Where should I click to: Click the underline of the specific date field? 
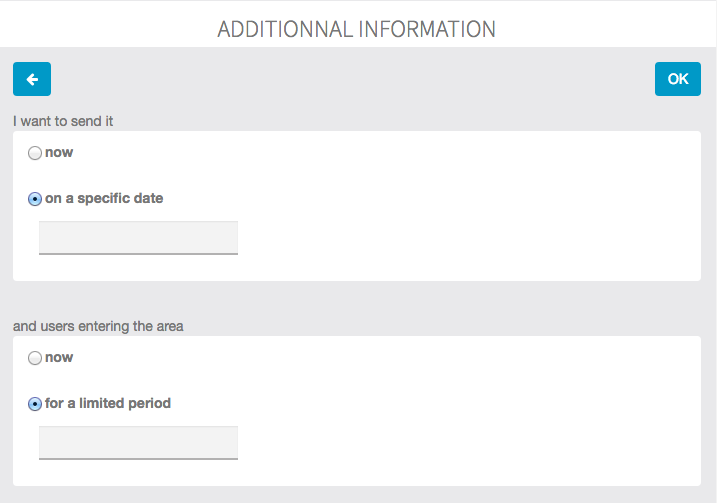pos(138,254)
